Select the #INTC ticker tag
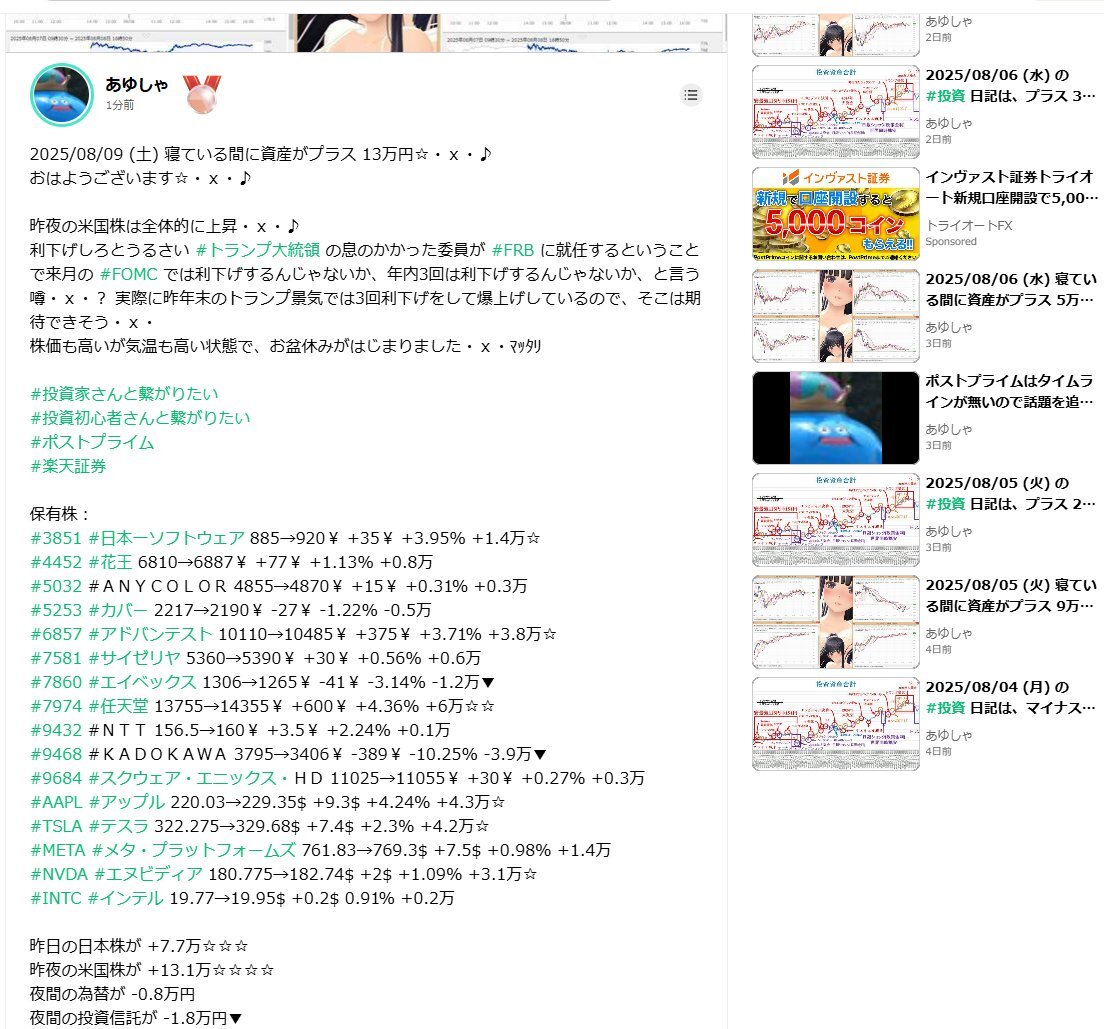The width and height of the screenshot is (1104, 1029). pyautogui.click(x=56, y=898)
